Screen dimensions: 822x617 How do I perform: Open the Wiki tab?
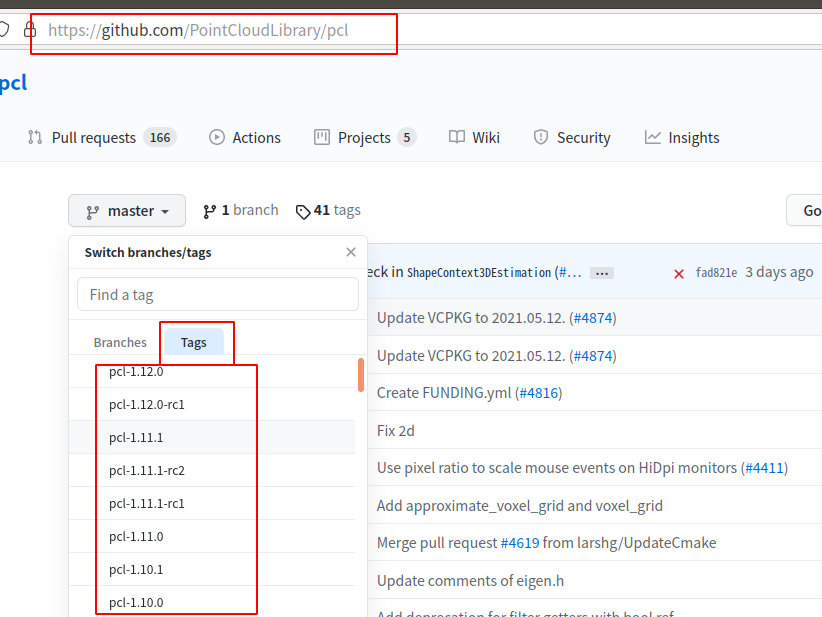coord(474,138)
